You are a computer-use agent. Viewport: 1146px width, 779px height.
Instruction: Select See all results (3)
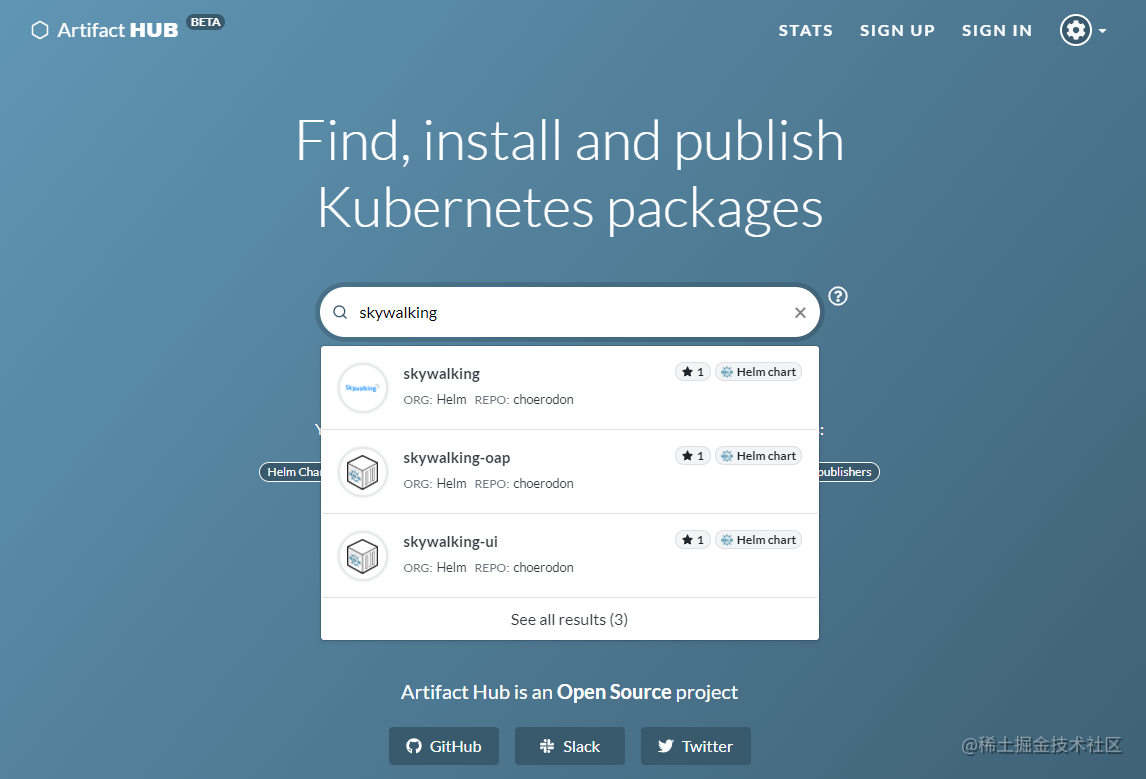pyautogui.click(x=569, y=620)
